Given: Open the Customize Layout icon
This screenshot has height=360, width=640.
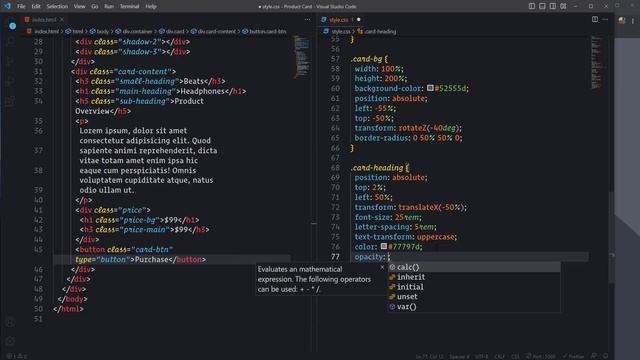Looking at the screenshot, I should click(x=563, y=6).
